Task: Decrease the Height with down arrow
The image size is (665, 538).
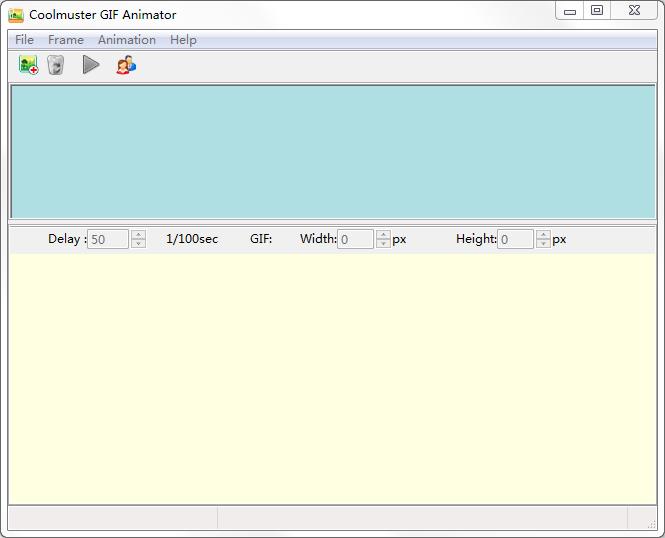Action: point(543,244)
